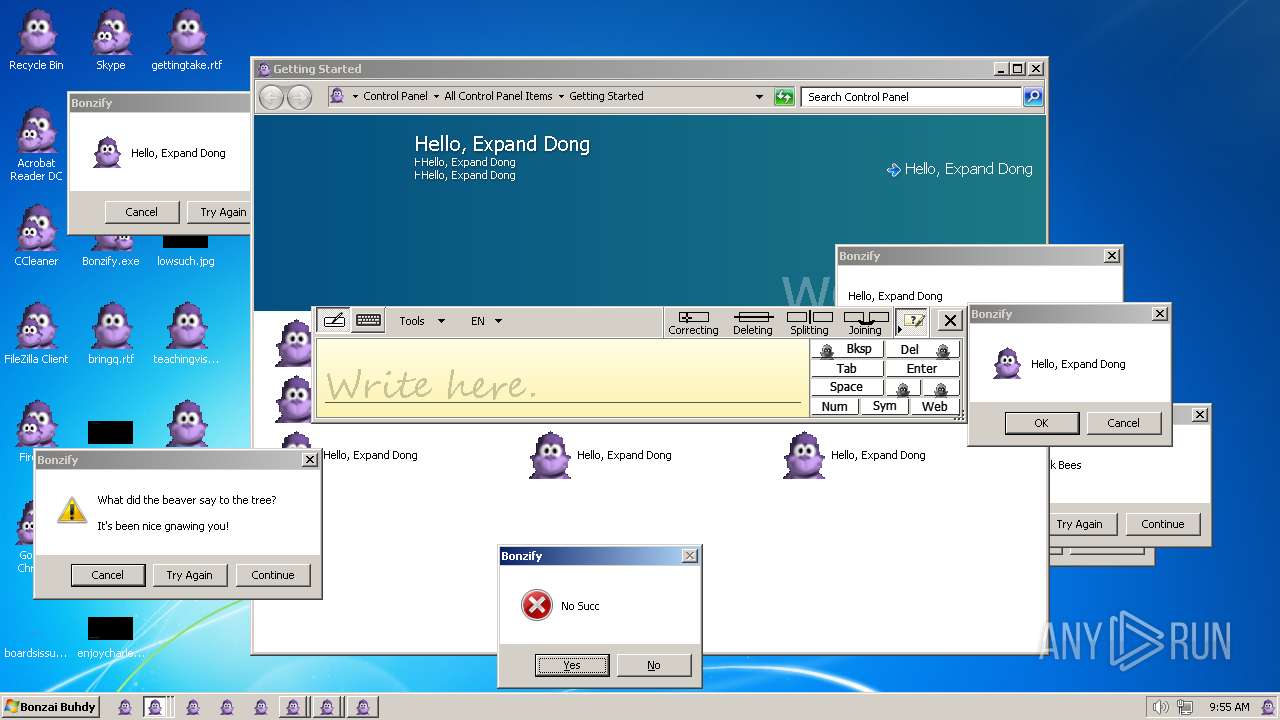Open the Recycle Bin desktop icon
Screen dimensions: 1280x720
coord(36,40)
